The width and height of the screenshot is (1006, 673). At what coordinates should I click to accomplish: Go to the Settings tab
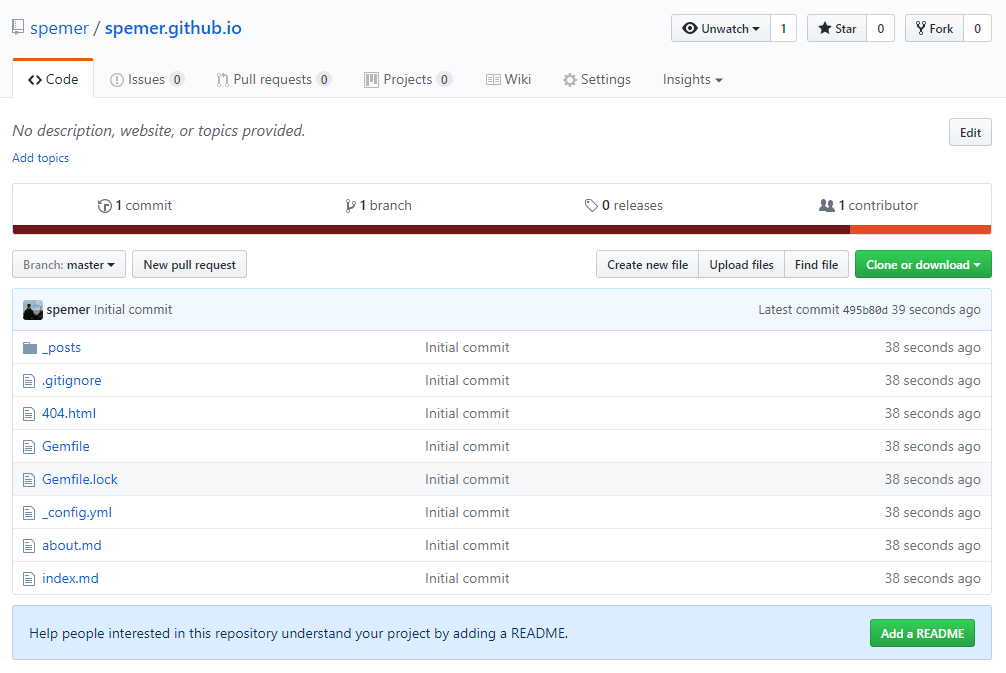click(x=597, y=80)
